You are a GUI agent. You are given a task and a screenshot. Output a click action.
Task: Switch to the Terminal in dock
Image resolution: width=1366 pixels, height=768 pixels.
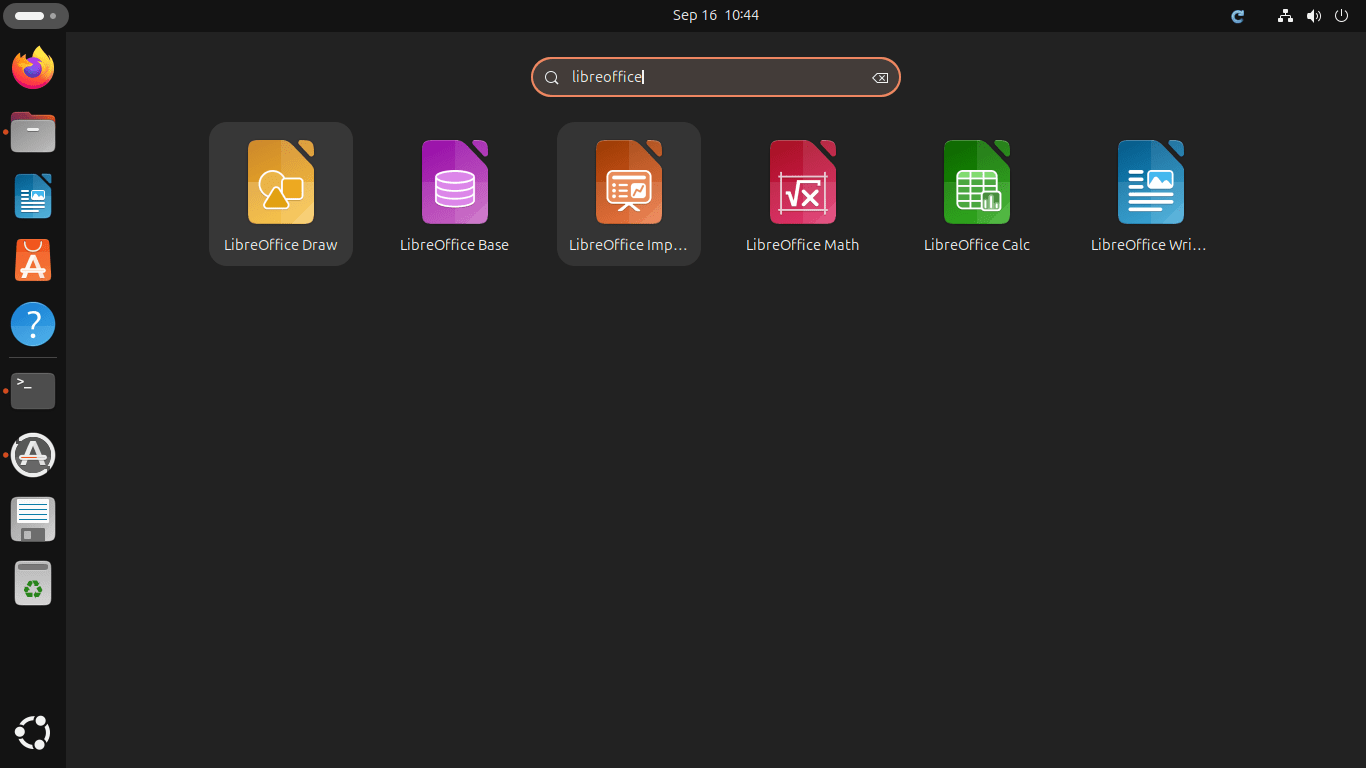33,390
